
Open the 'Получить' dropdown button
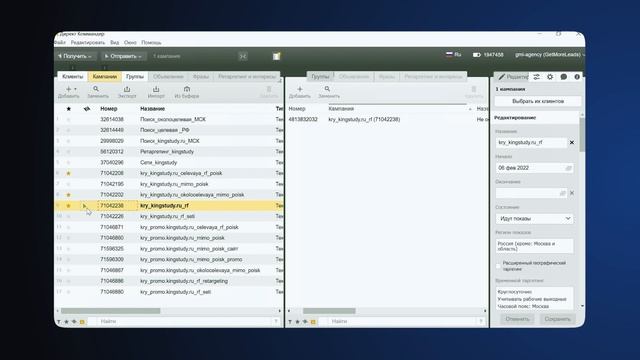[75, 56]
